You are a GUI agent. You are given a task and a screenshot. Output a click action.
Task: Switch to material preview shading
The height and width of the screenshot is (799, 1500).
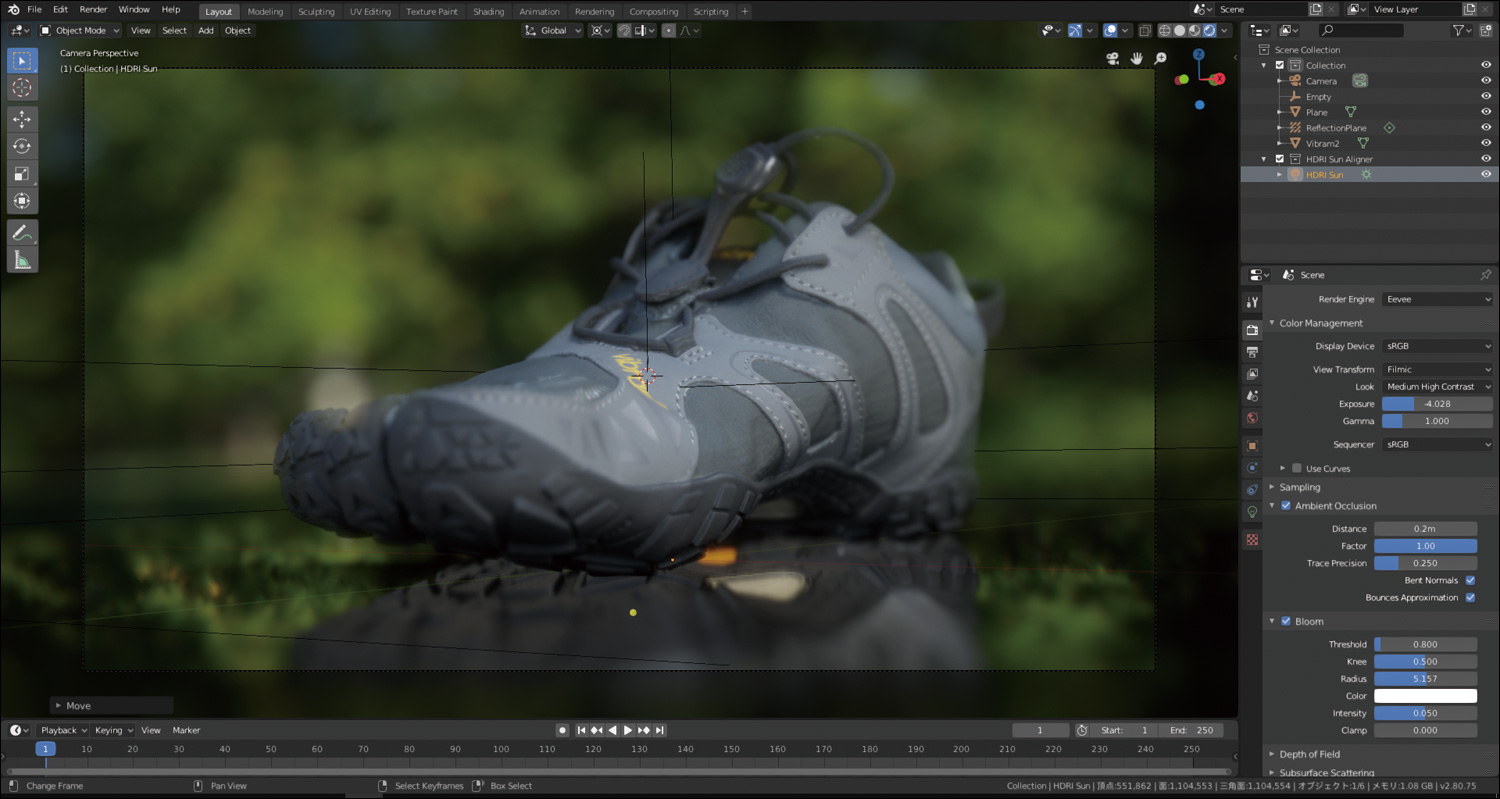tap(1195, 30)
